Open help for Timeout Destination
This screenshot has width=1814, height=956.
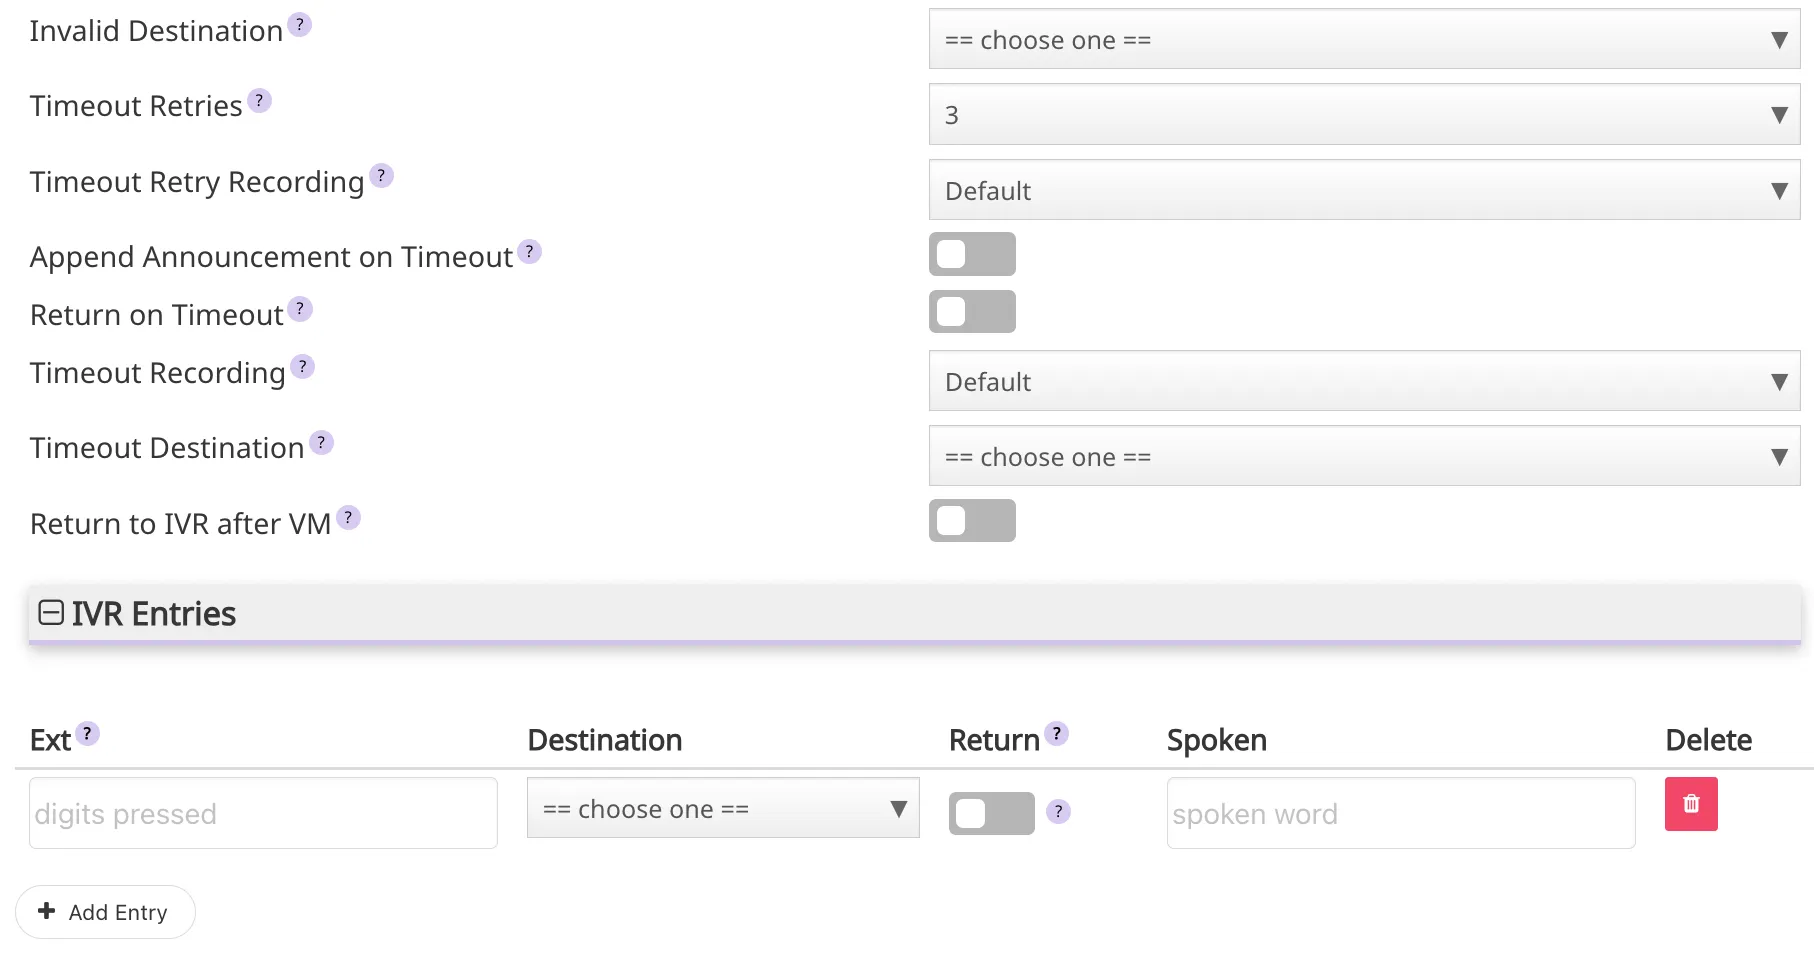pos(320,441)
